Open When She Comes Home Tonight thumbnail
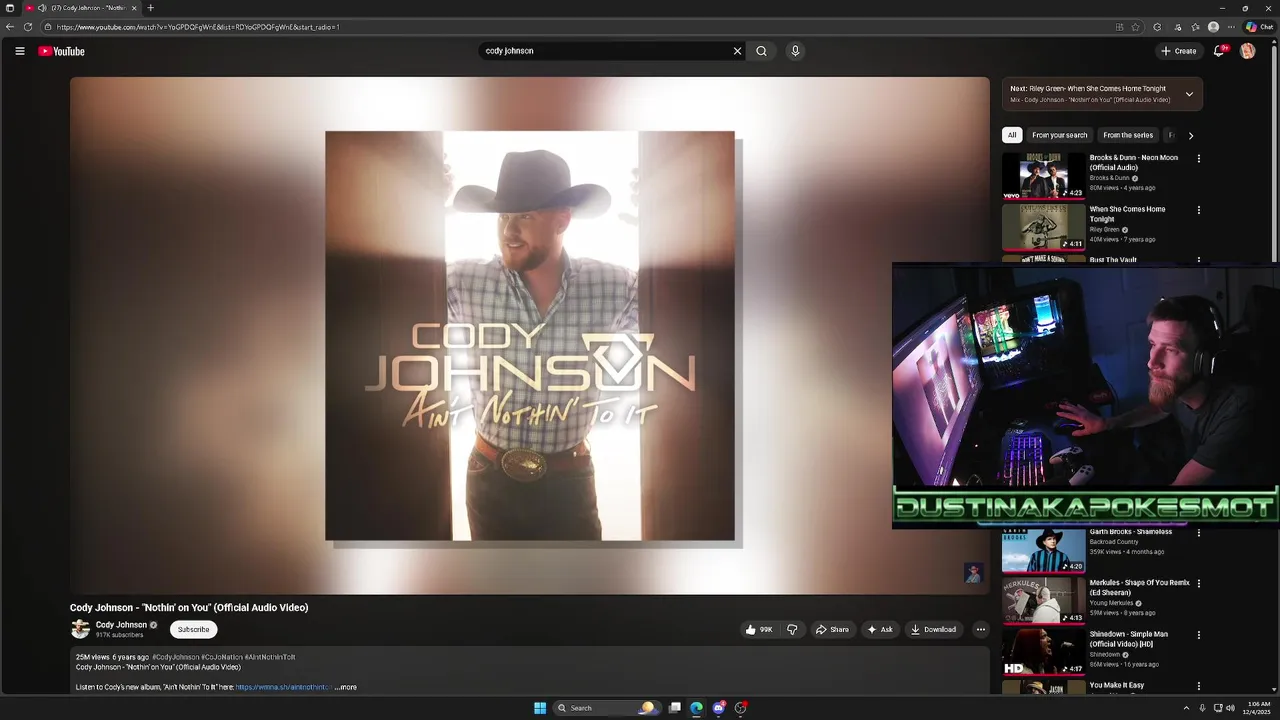Screen dimensions: 1280x720 coord(1043,227)
